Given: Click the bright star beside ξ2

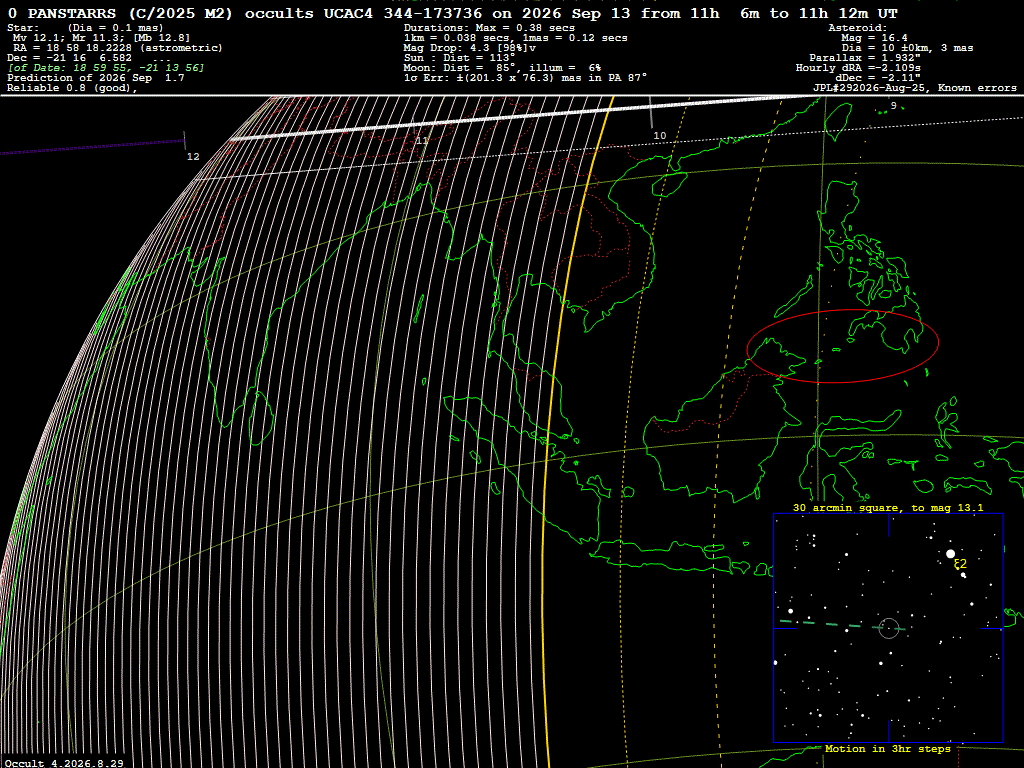Looking at the screenshot, I should tap(950, 554).
